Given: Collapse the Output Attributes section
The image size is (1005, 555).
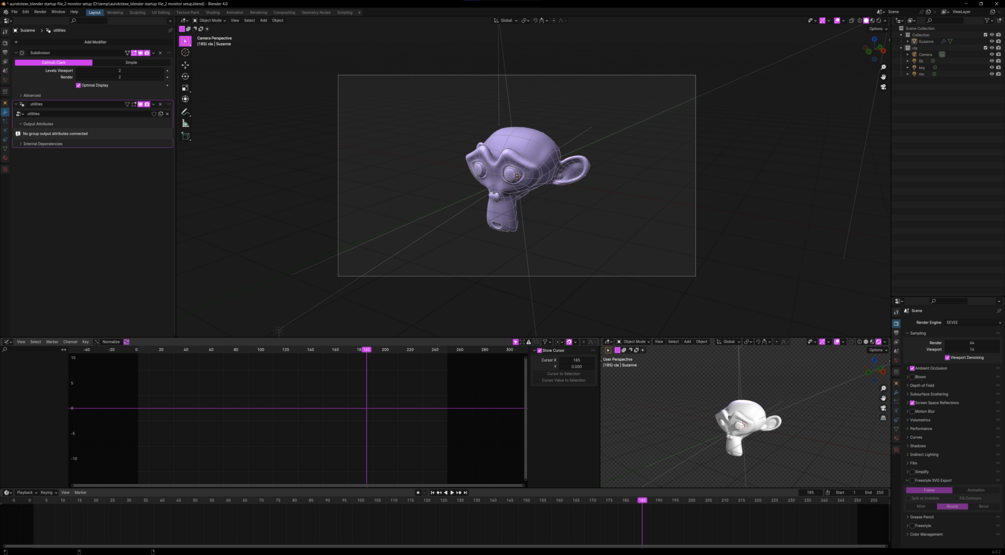Looking at the screenshot, I should point(37,124).
